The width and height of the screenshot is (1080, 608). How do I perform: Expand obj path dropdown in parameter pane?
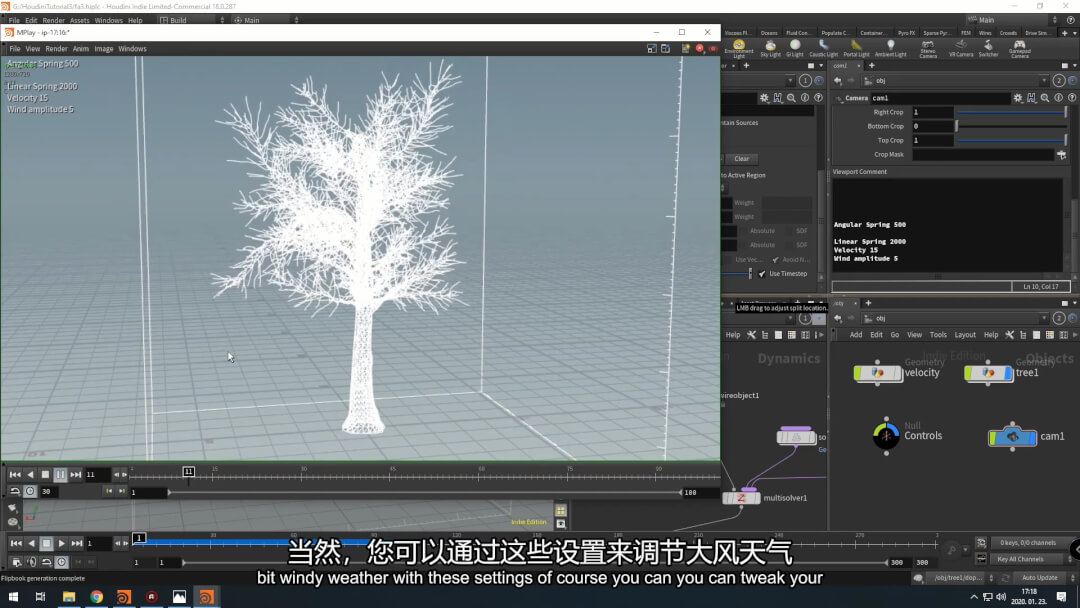1044,81
